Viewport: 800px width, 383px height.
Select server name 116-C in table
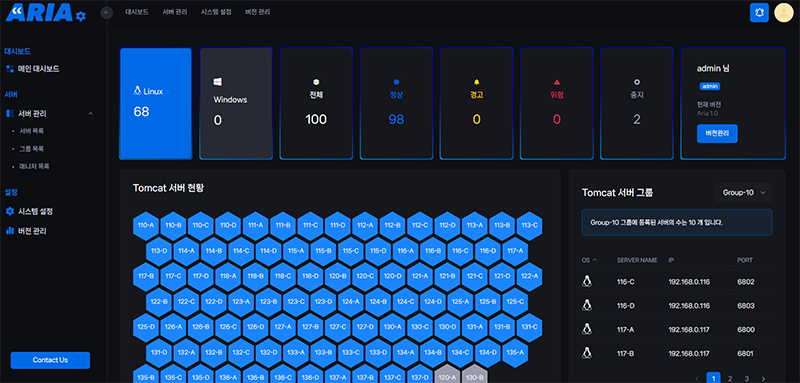625,282
